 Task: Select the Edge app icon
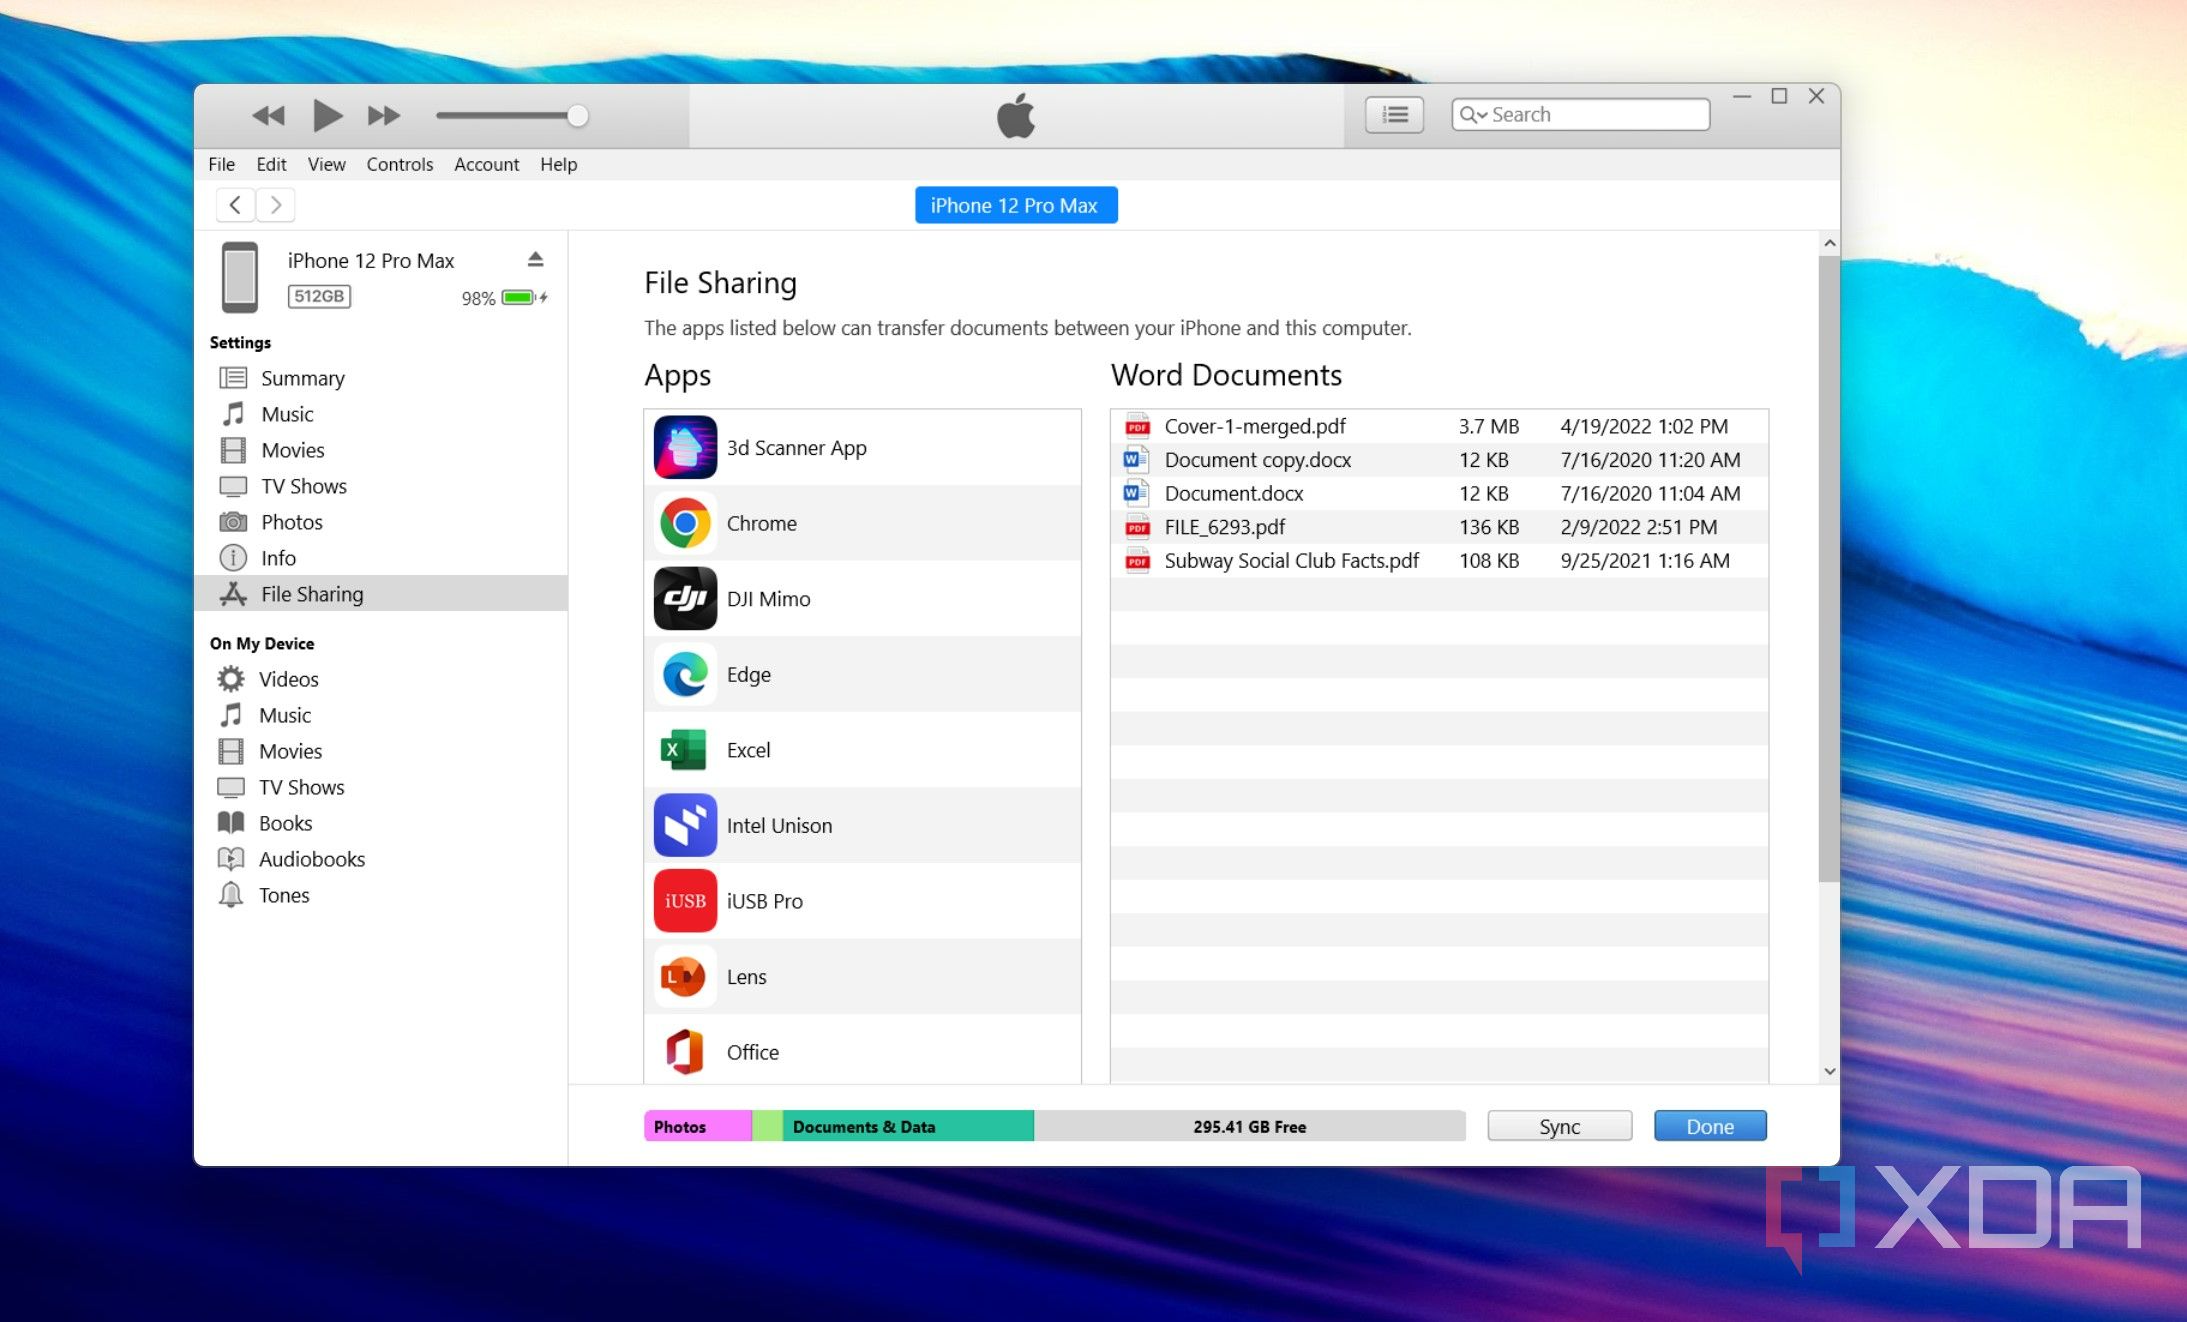pos(684,674)
